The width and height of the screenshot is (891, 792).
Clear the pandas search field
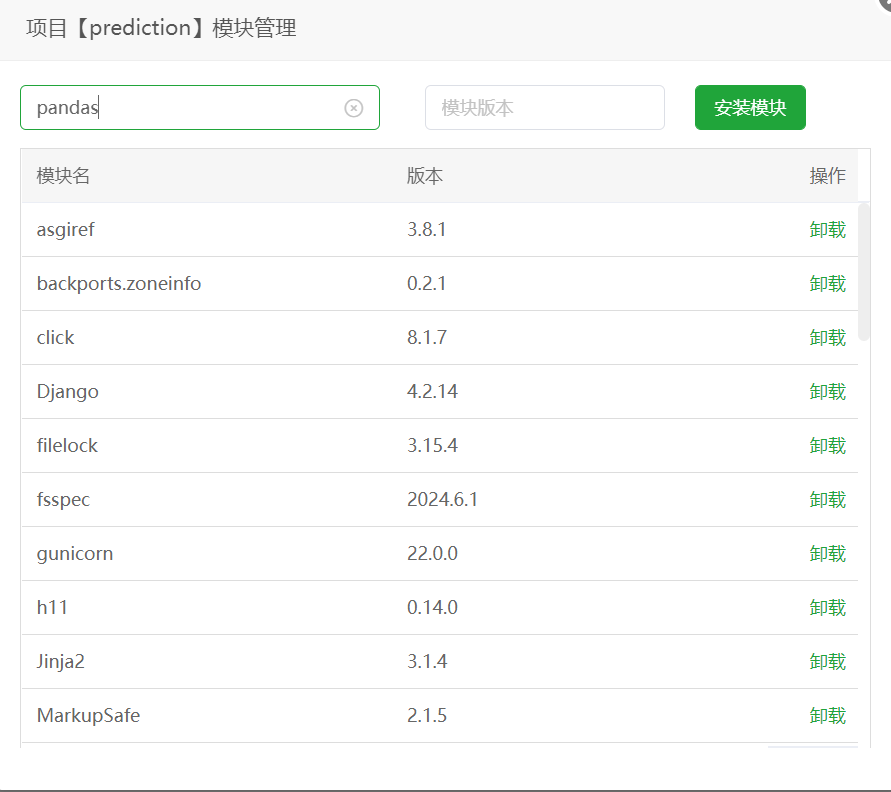click(x=353, y=108)
